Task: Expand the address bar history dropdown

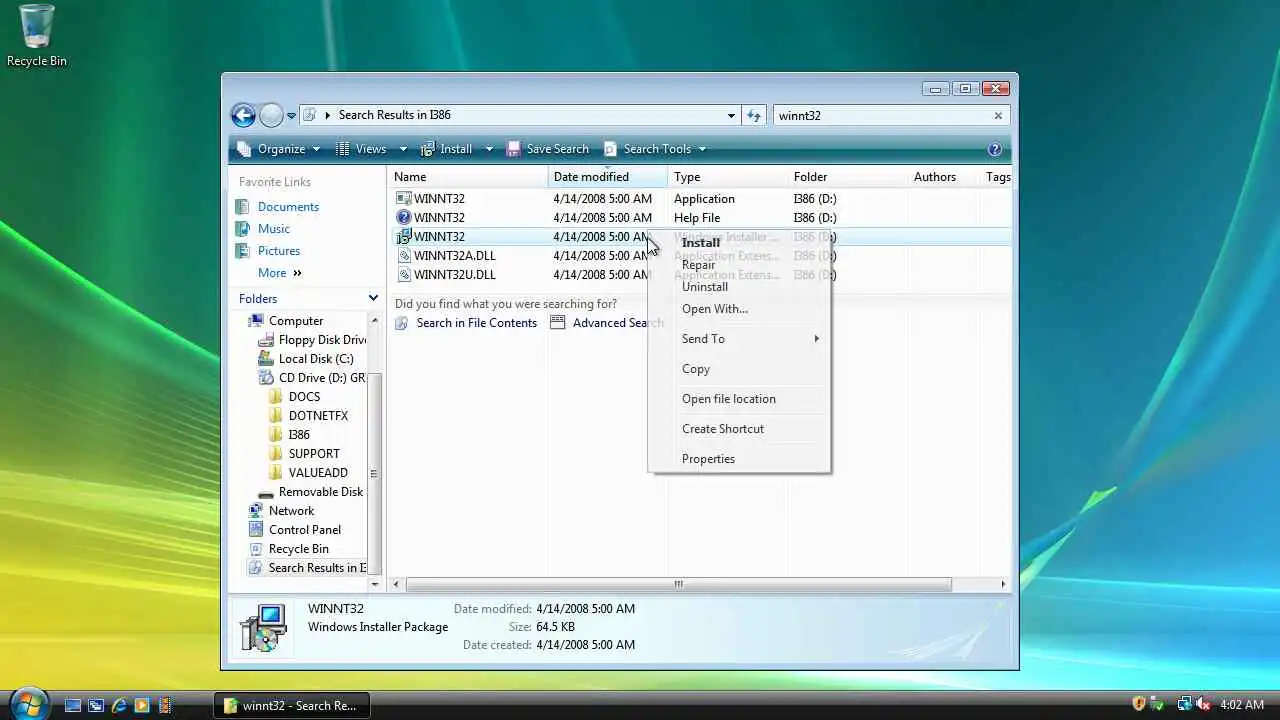Action: click(x=731, y=116)
